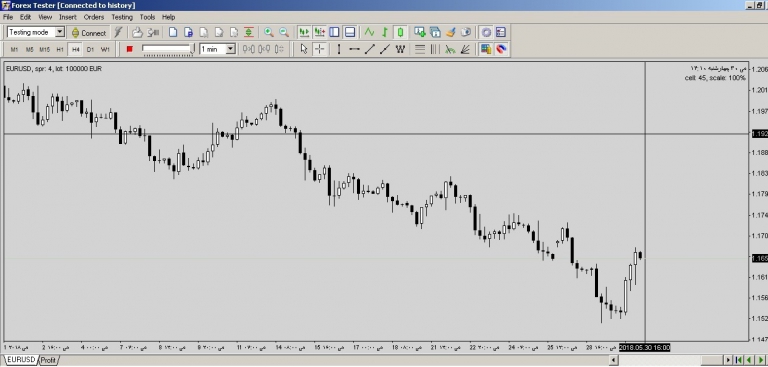This screenshot has height=367, width=768.
Task: Select the trend line drawing tool
Action: [x=370, y=49]
